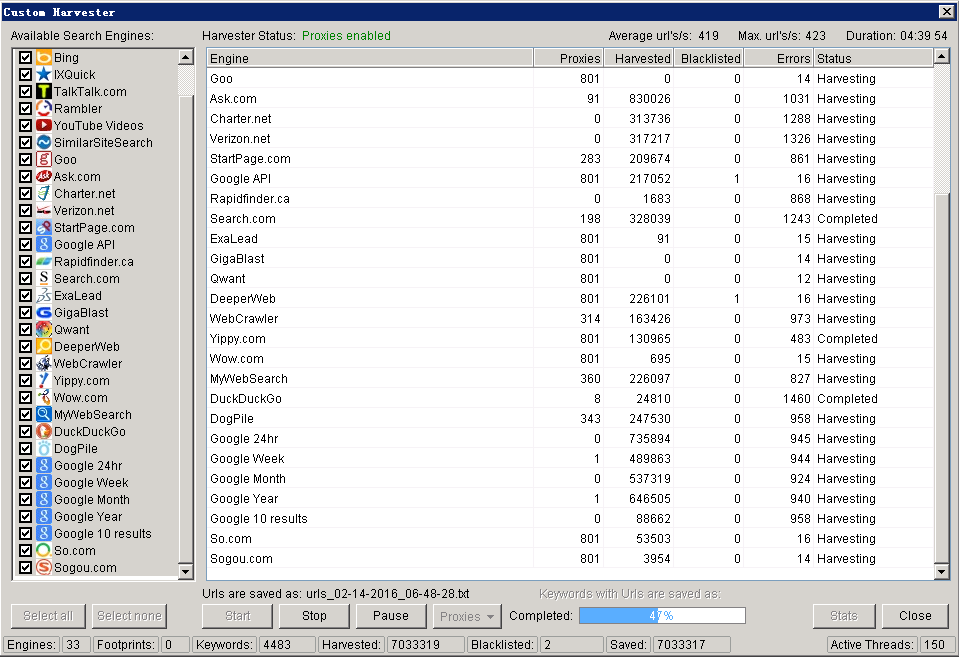This screenshot has width=959, height=657.
Task: Toggle the YouTube Videos checkbox
Action: click(25, 125)
